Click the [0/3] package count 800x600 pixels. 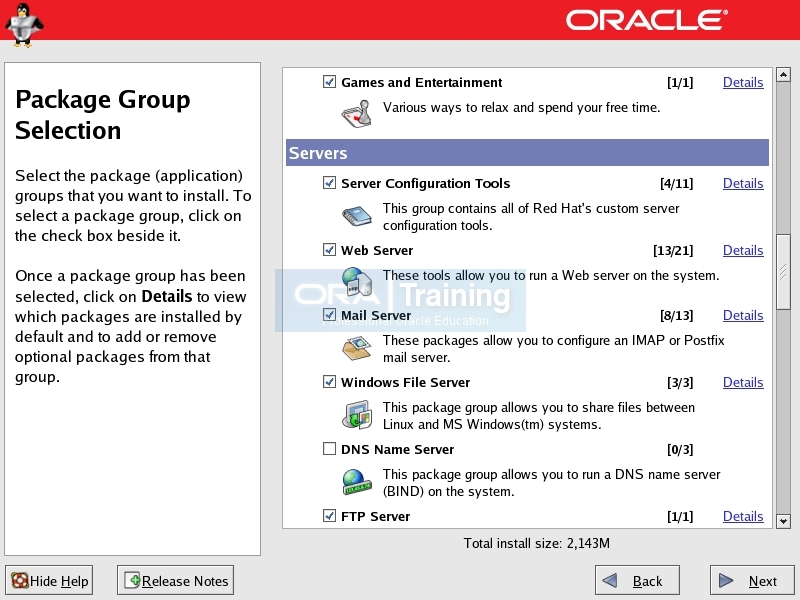[x=680, y=449]
